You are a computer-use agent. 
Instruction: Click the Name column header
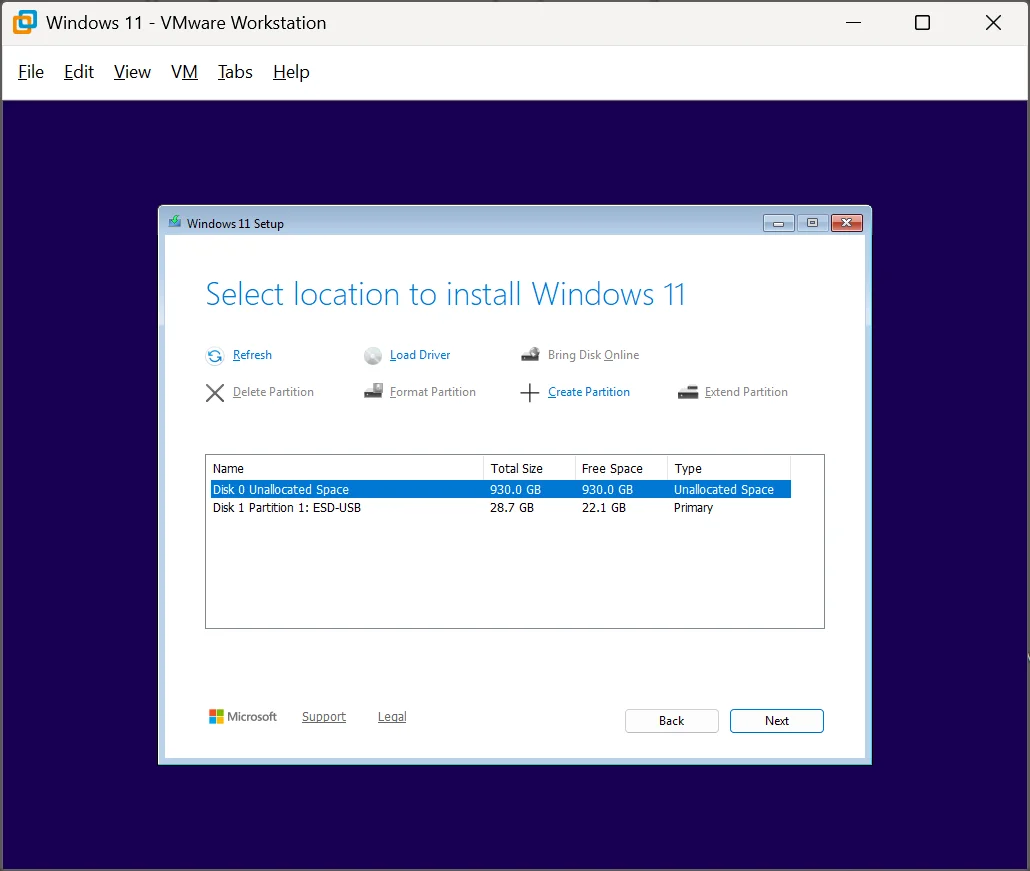pos(346,468)
